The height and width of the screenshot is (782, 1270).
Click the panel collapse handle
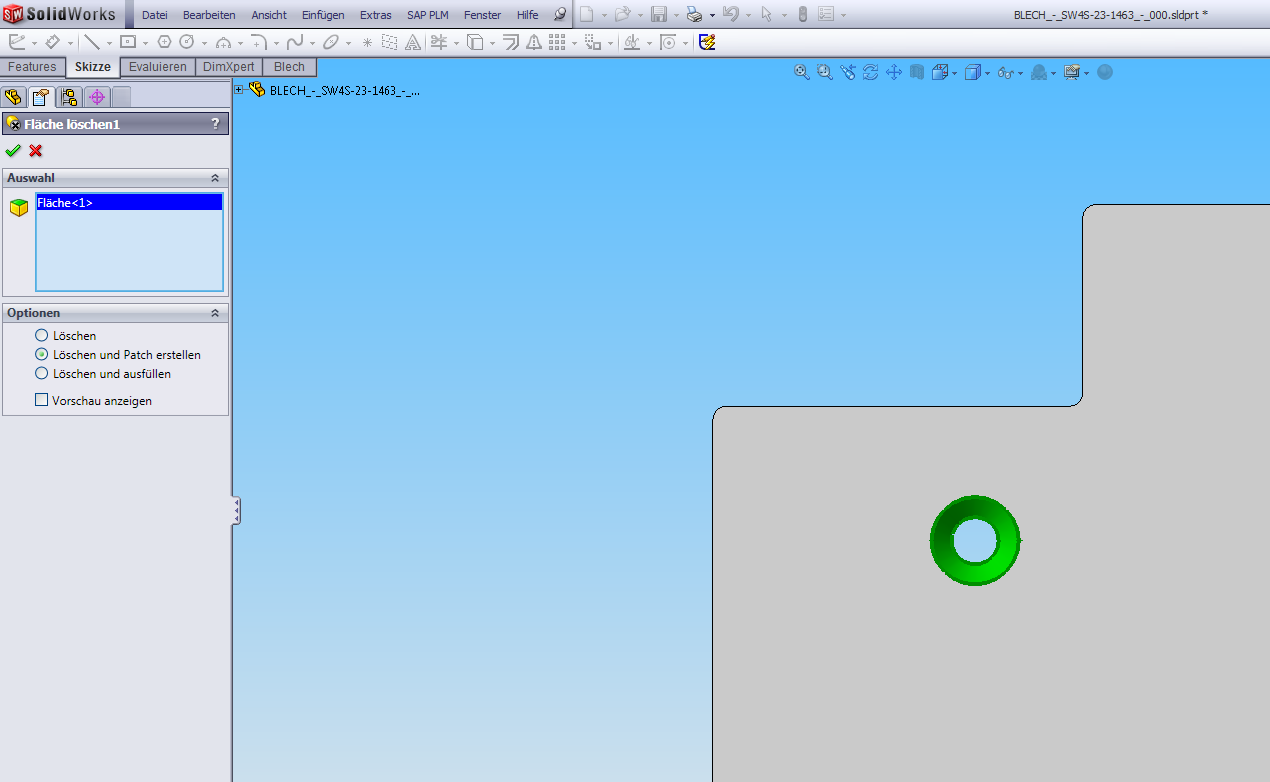pos(236,511)
